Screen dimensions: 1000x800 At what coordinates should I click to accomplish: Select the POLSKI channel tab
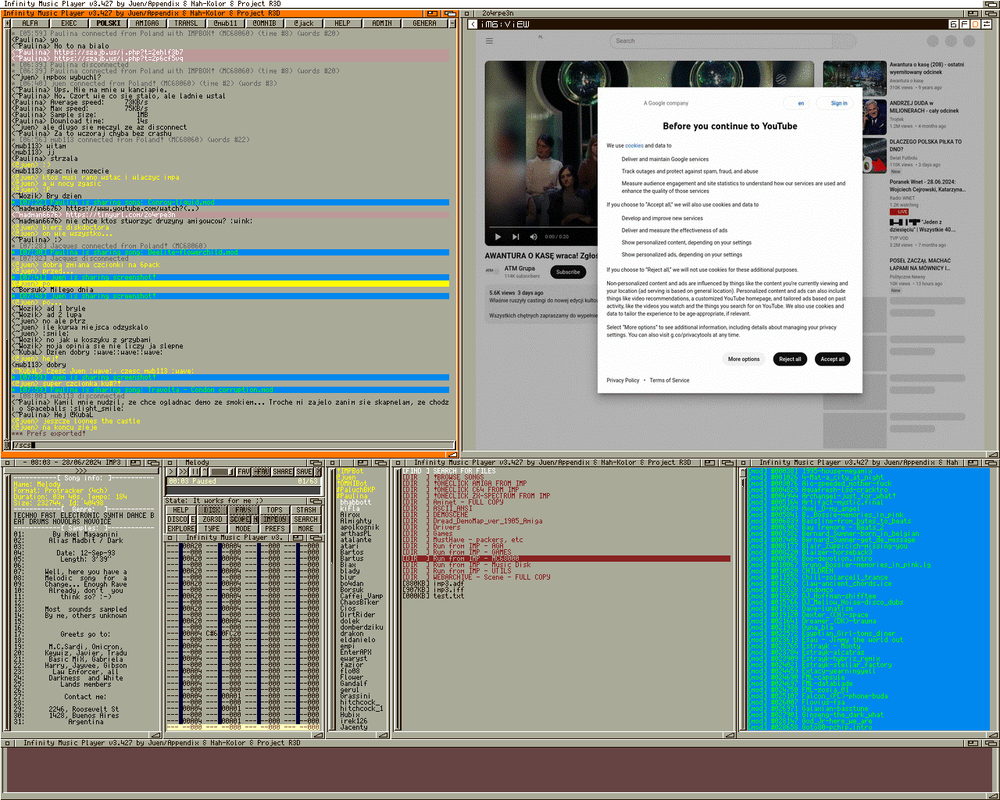pyautogui.click(x=108, y=23)
